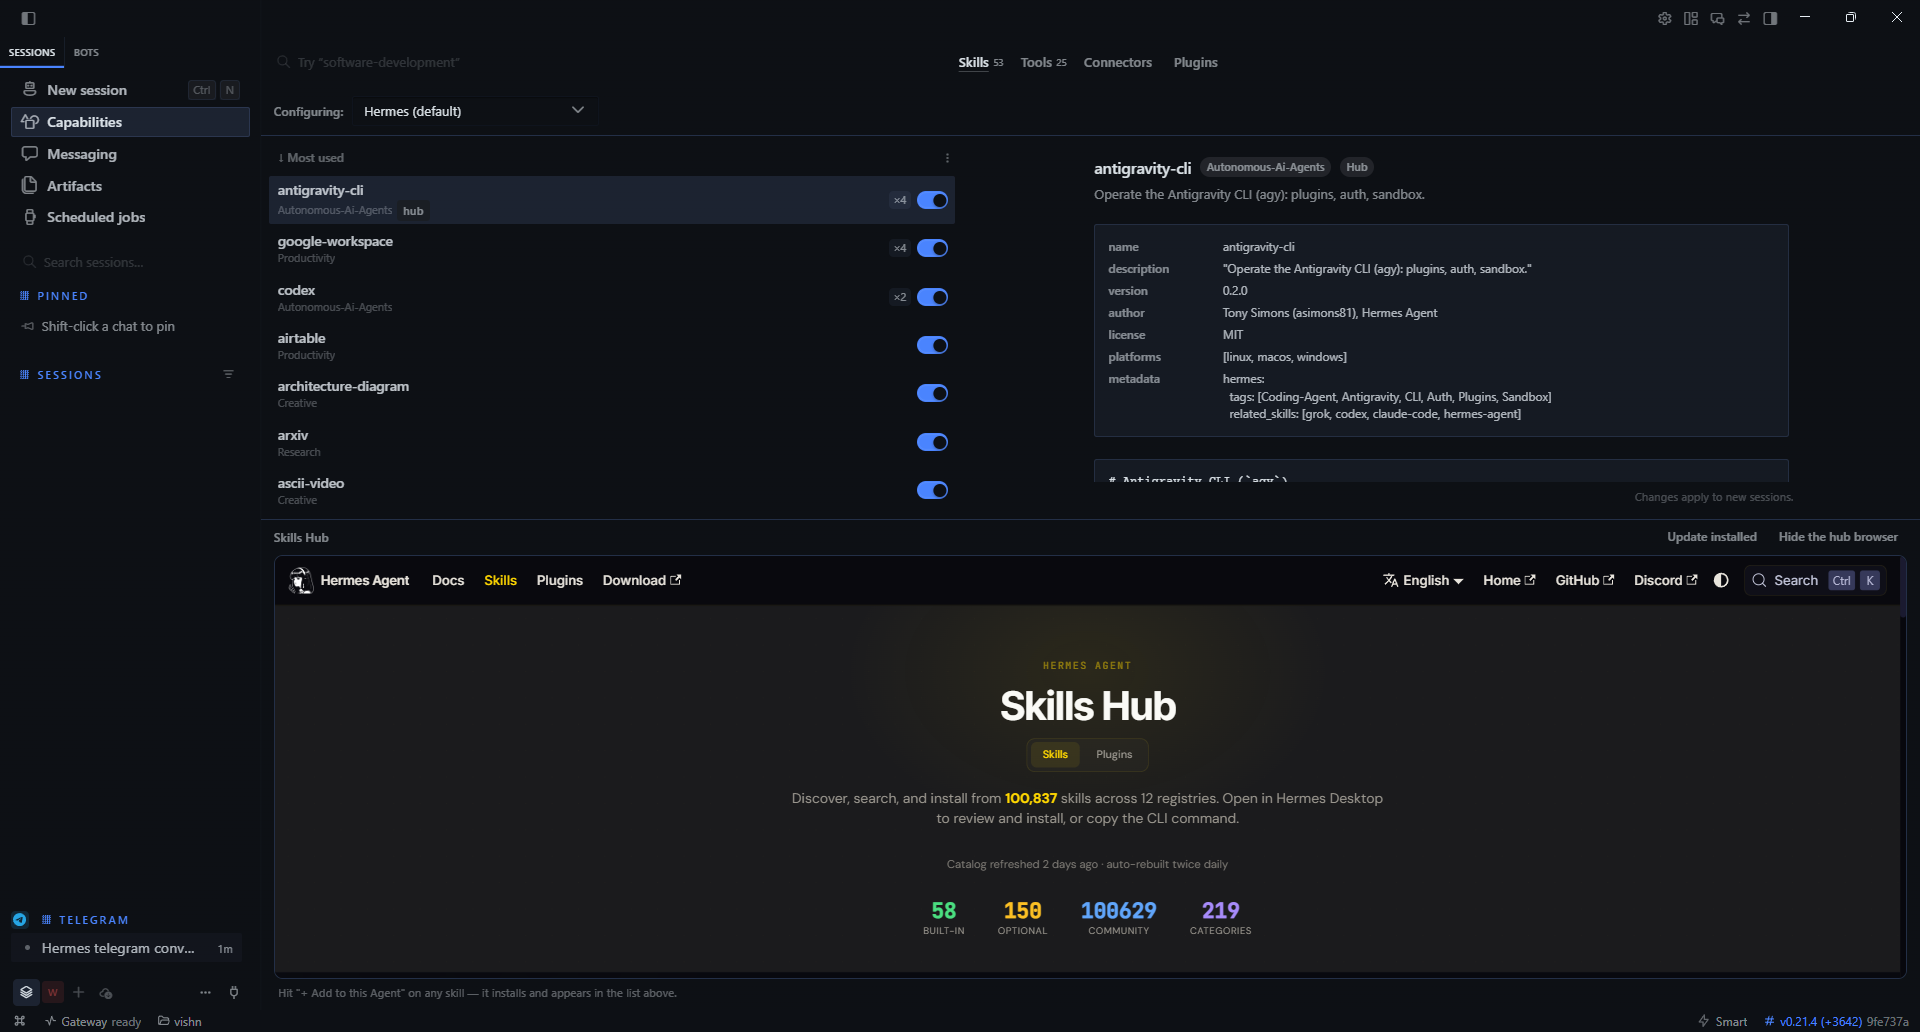This screenshot has height=1032, width=1920.
Task: Open the Connectors tab
Action: (x=1117, y=62)
